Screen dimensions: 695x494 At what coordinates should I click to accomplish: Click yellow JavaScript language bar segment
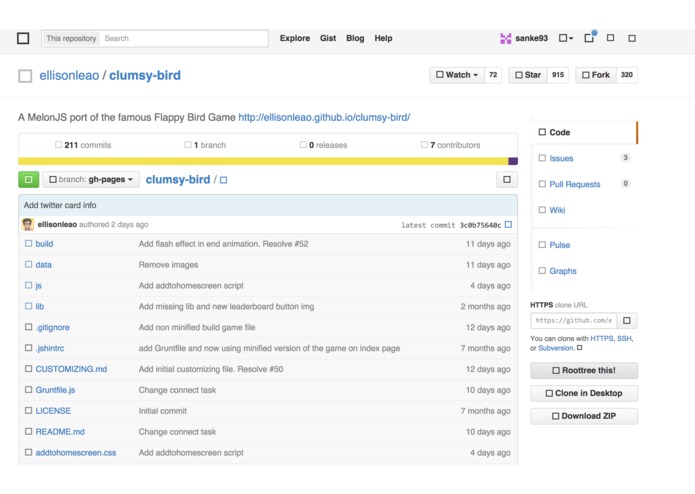(x=263, y=161)
